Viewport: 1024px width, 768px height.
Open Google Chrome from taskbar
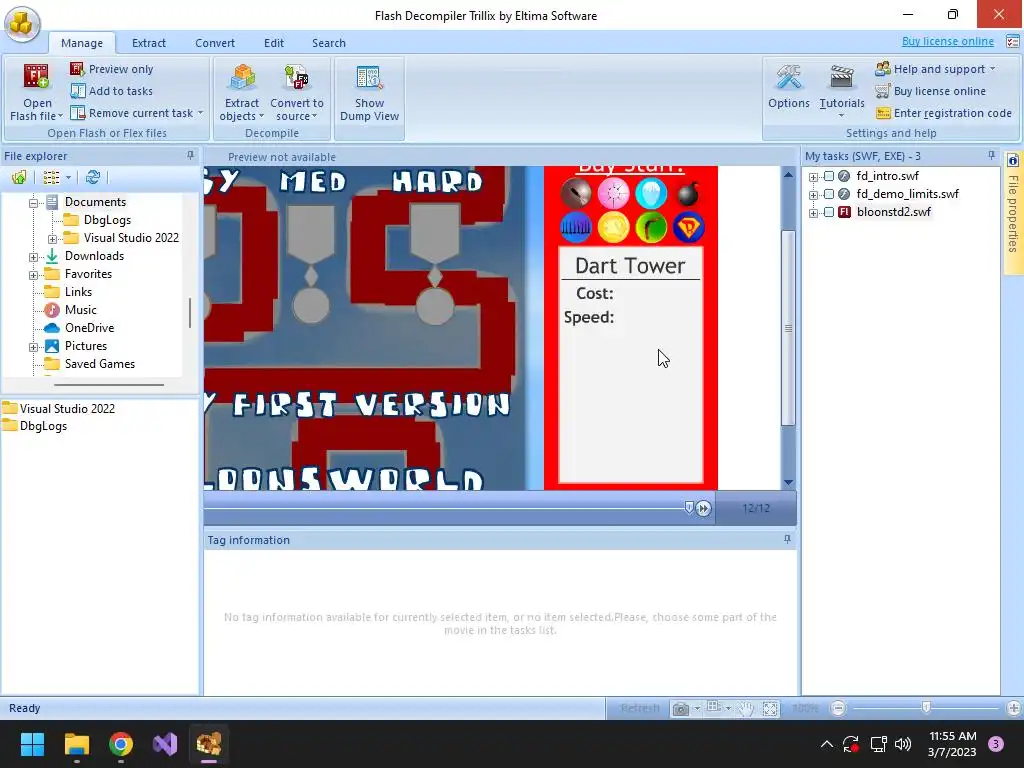tap(121, 744)
